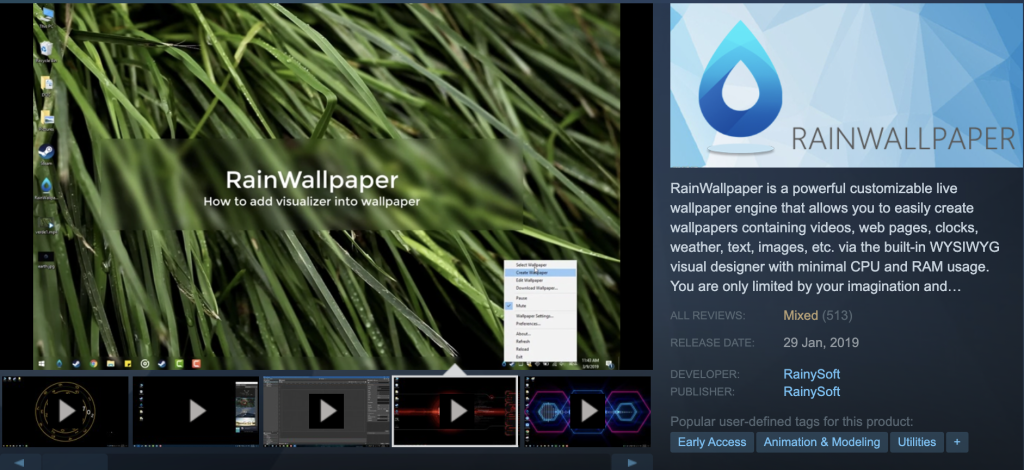Open the mp4 video file icon on the desktop
The height and width of the screenshot is (470, 1024).
click(46, 225)
